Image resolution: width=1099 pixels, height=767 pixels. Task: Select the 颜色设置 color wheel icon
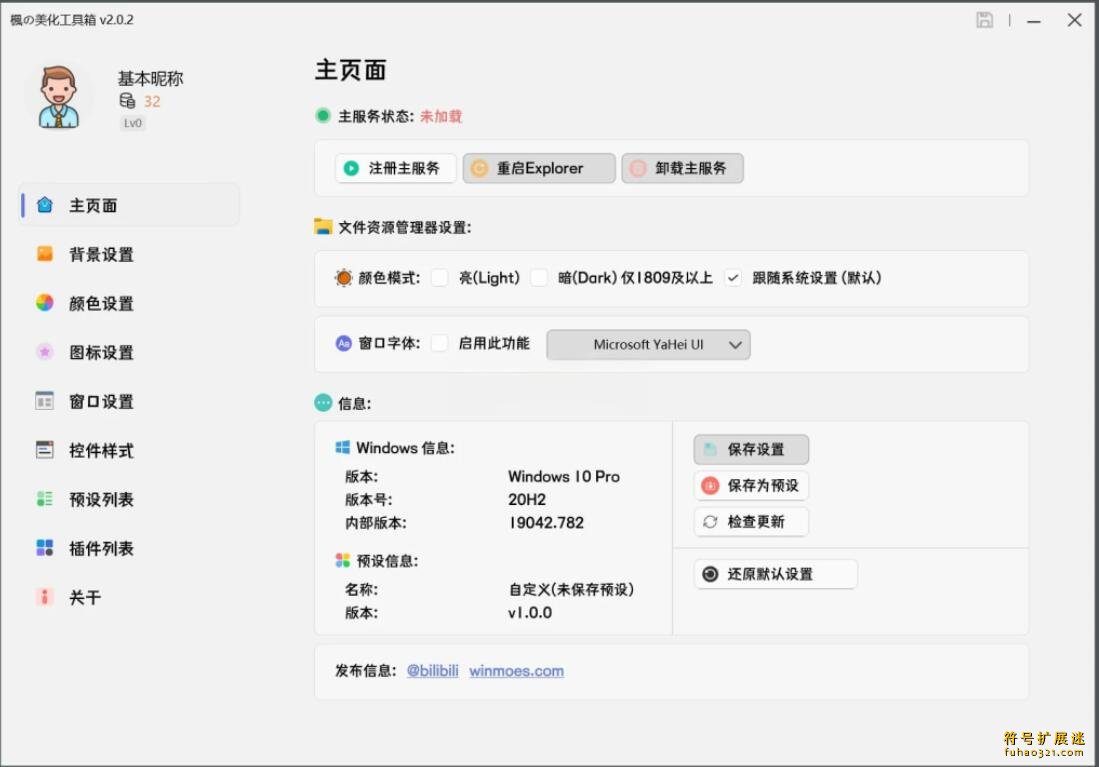coord(45,303)
